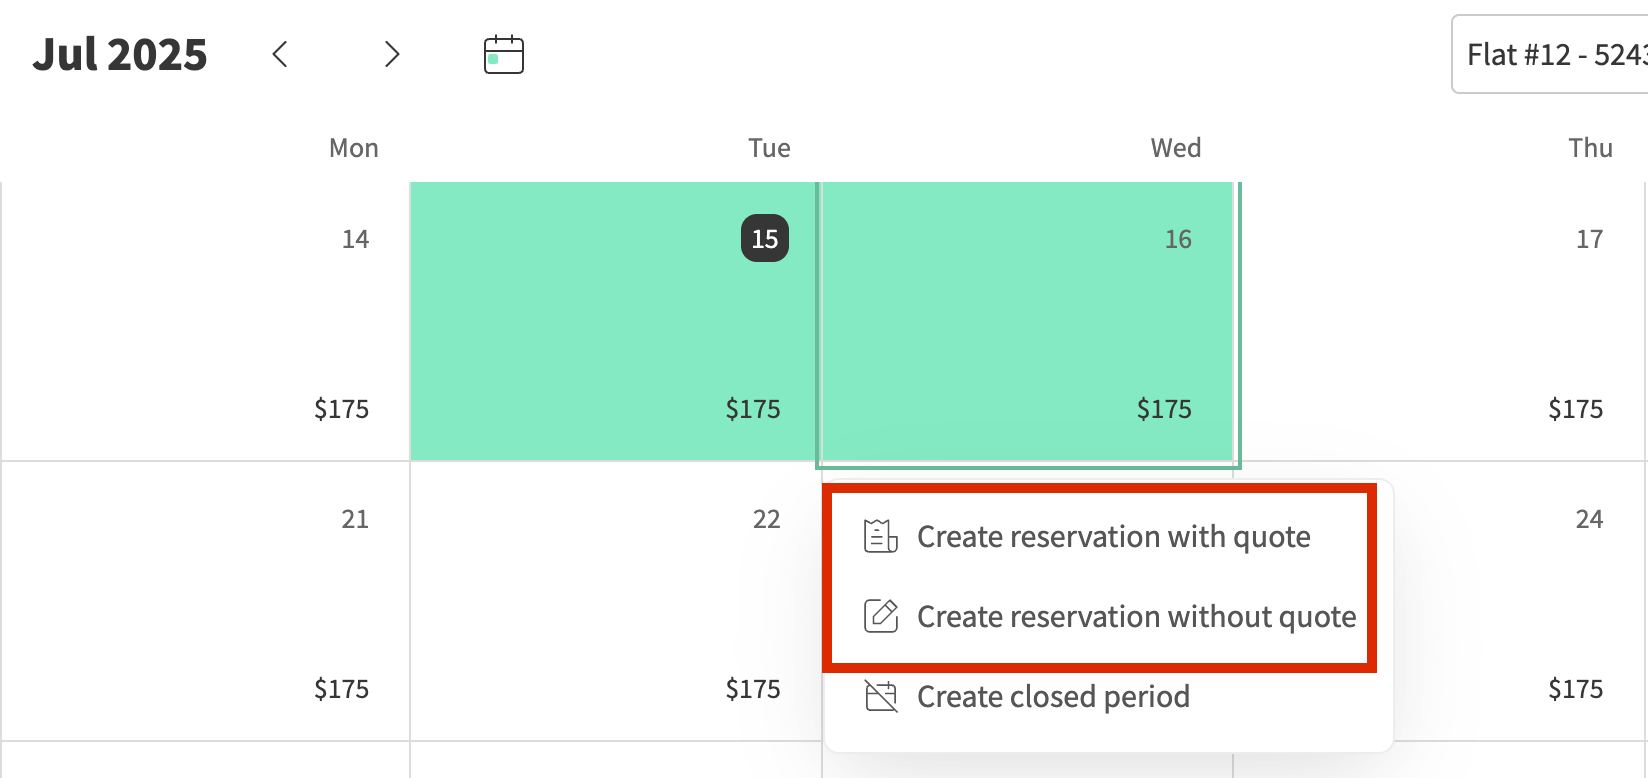
Task: Select Create closed period option
Action: tap(1053, 697)
